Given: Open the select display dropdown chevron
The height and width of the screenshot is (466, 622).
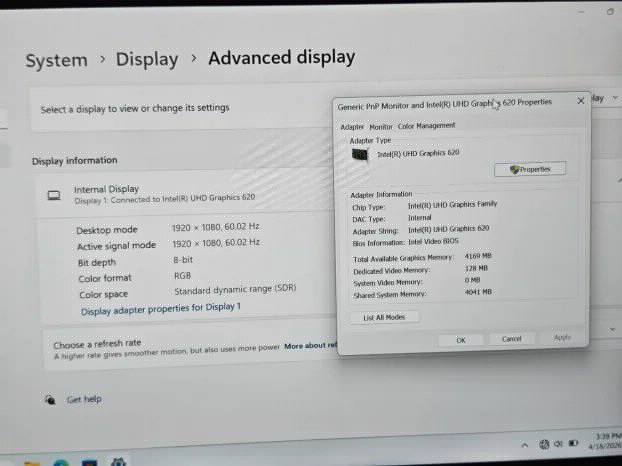Looking at the screenshot, I should click(x=615, y=98).
